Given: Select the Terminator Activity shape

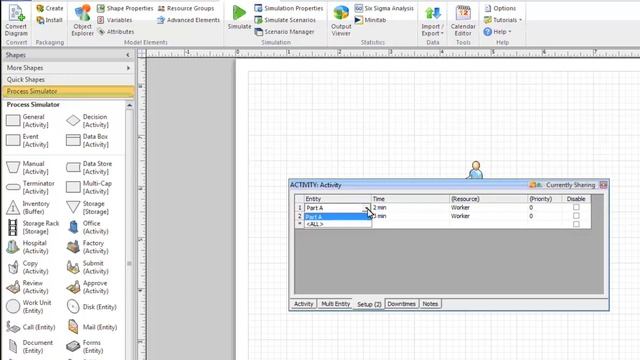Looking at the screenshot, I should click(x=31, y=187).
